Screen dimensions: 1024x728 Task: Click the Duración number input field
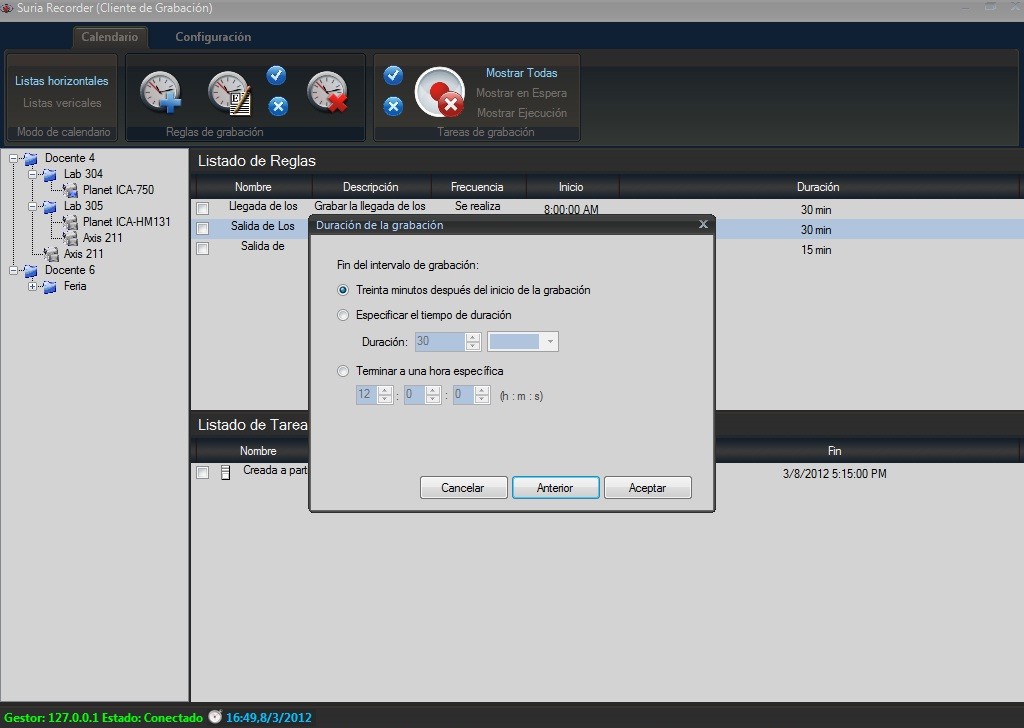pos(438,342)
